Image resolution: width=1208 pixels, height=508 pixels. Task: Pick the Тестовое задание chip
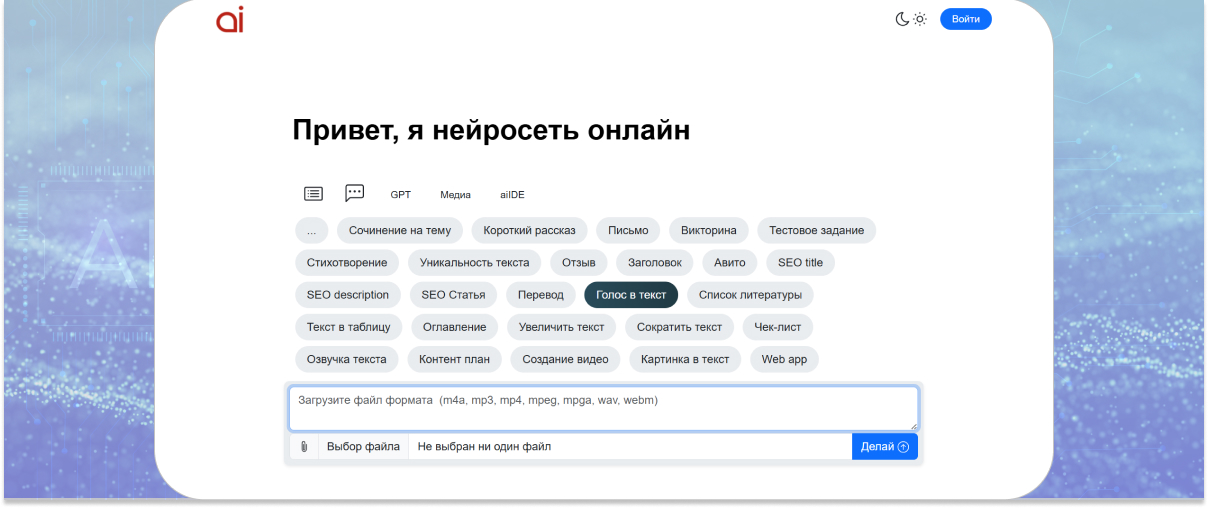pyautogui.click(x=817, y=230)
